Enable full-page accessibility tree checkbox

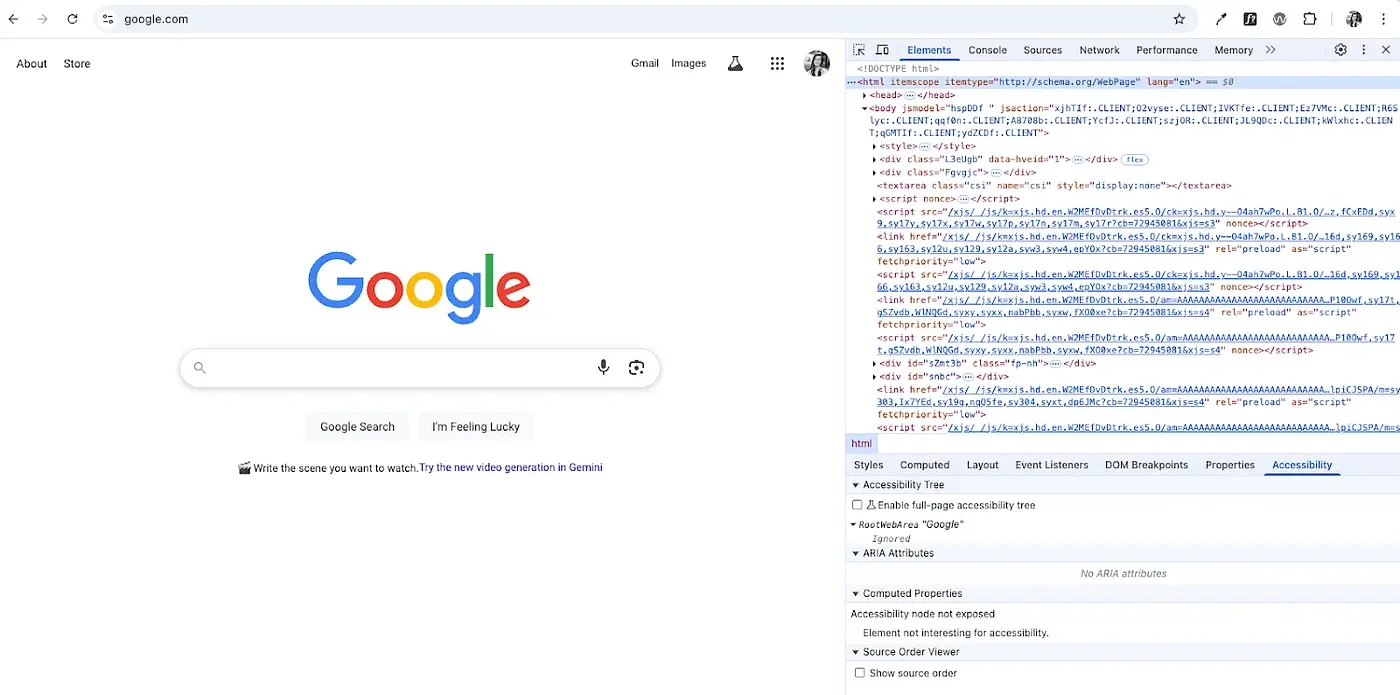[x=857, y=505]
